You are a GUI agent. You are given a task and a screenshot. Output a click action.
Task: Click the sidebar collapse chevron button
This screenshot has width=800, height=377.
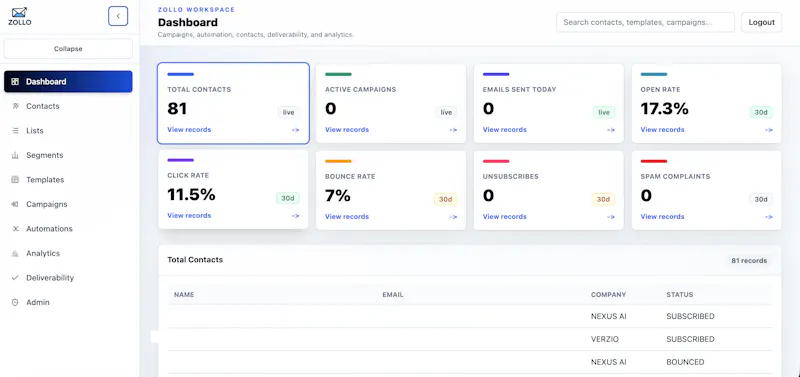[118, 16]
